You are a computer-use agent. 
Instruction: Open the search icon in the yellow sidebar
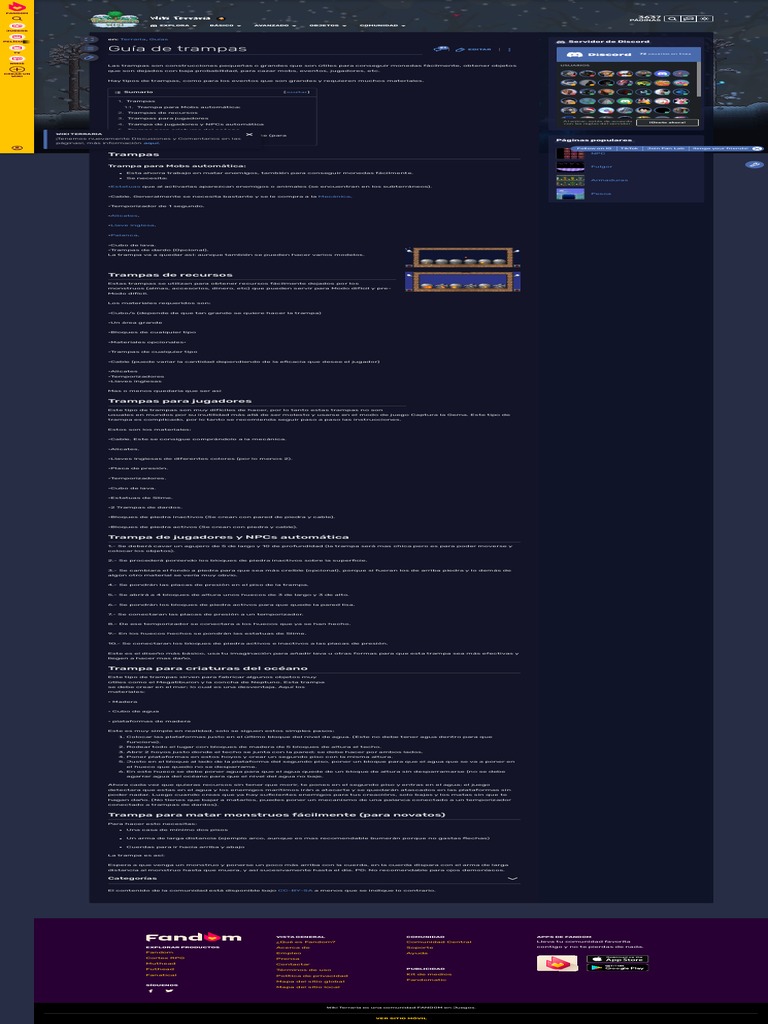tap(17, 18)
